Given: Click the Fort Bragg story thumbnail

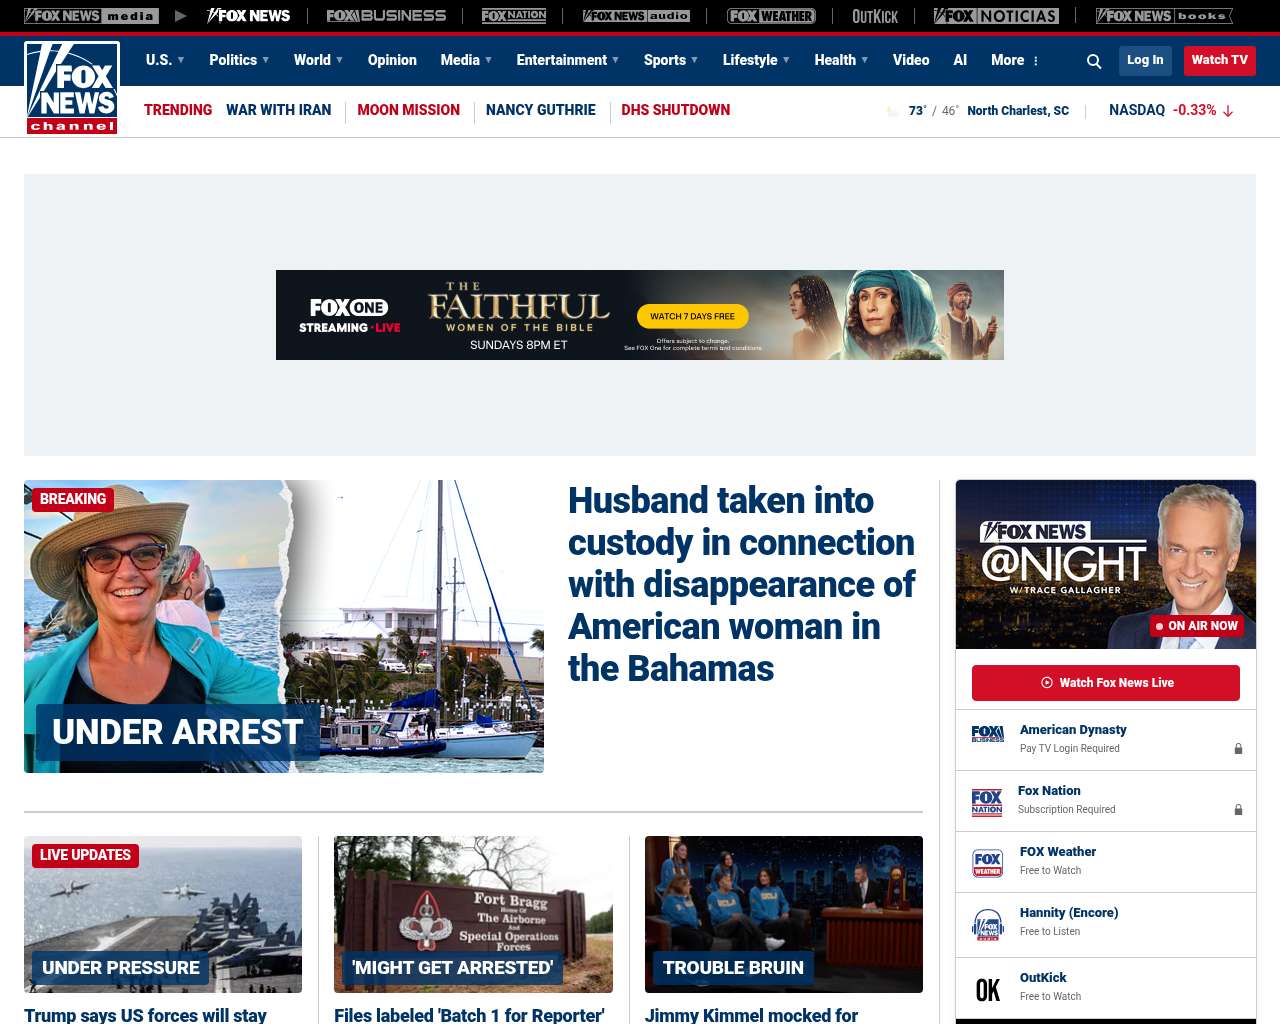Looking at the screenshot, I should pyautogui.click(x=473, y=914).
